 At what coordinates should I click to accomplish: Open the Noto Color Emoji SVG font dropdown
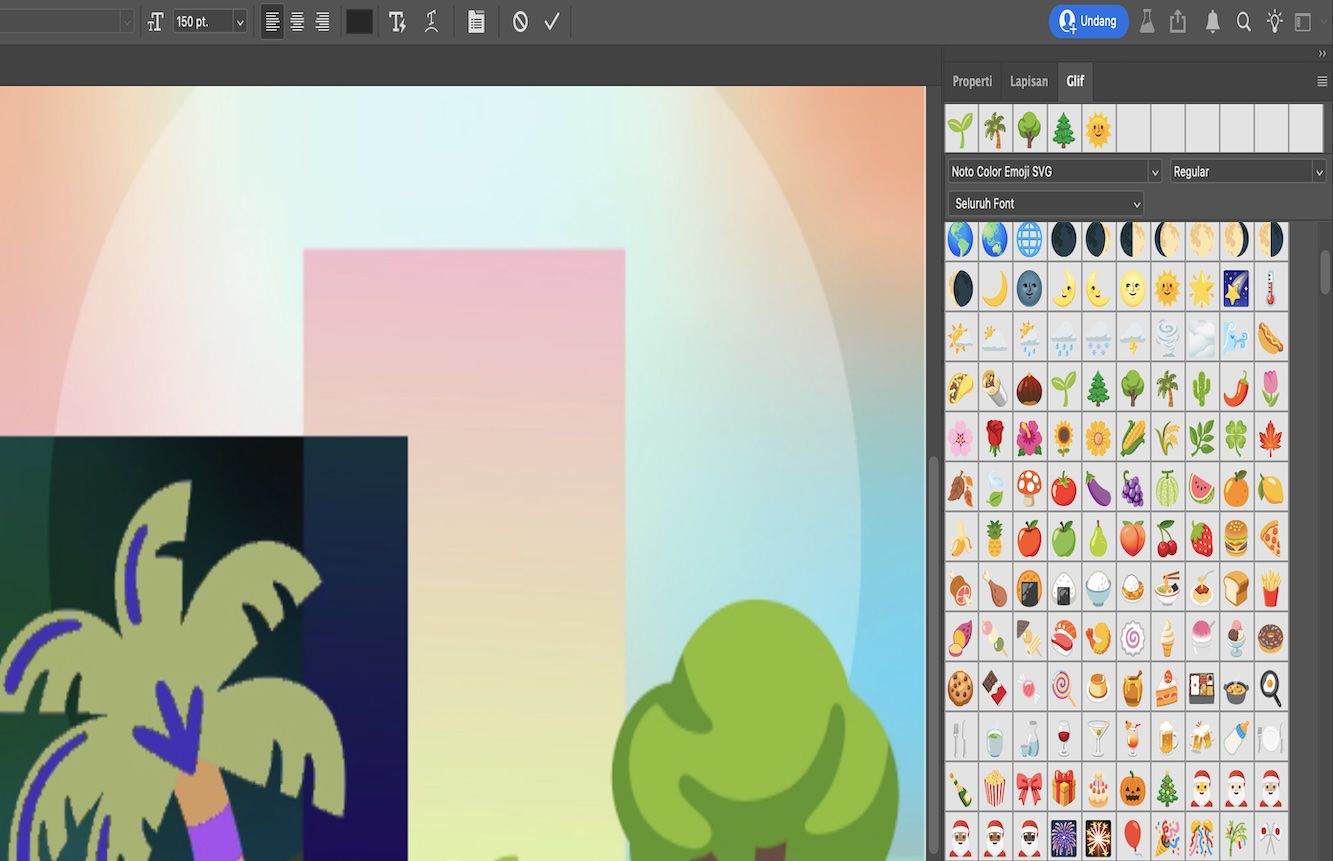pos(1050,171)
